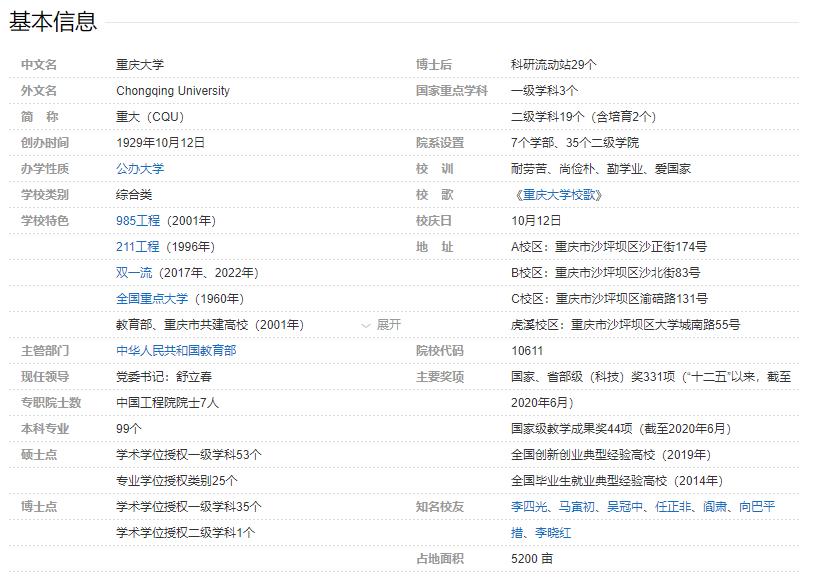Click the English name Chongqing University

(173, 91)
